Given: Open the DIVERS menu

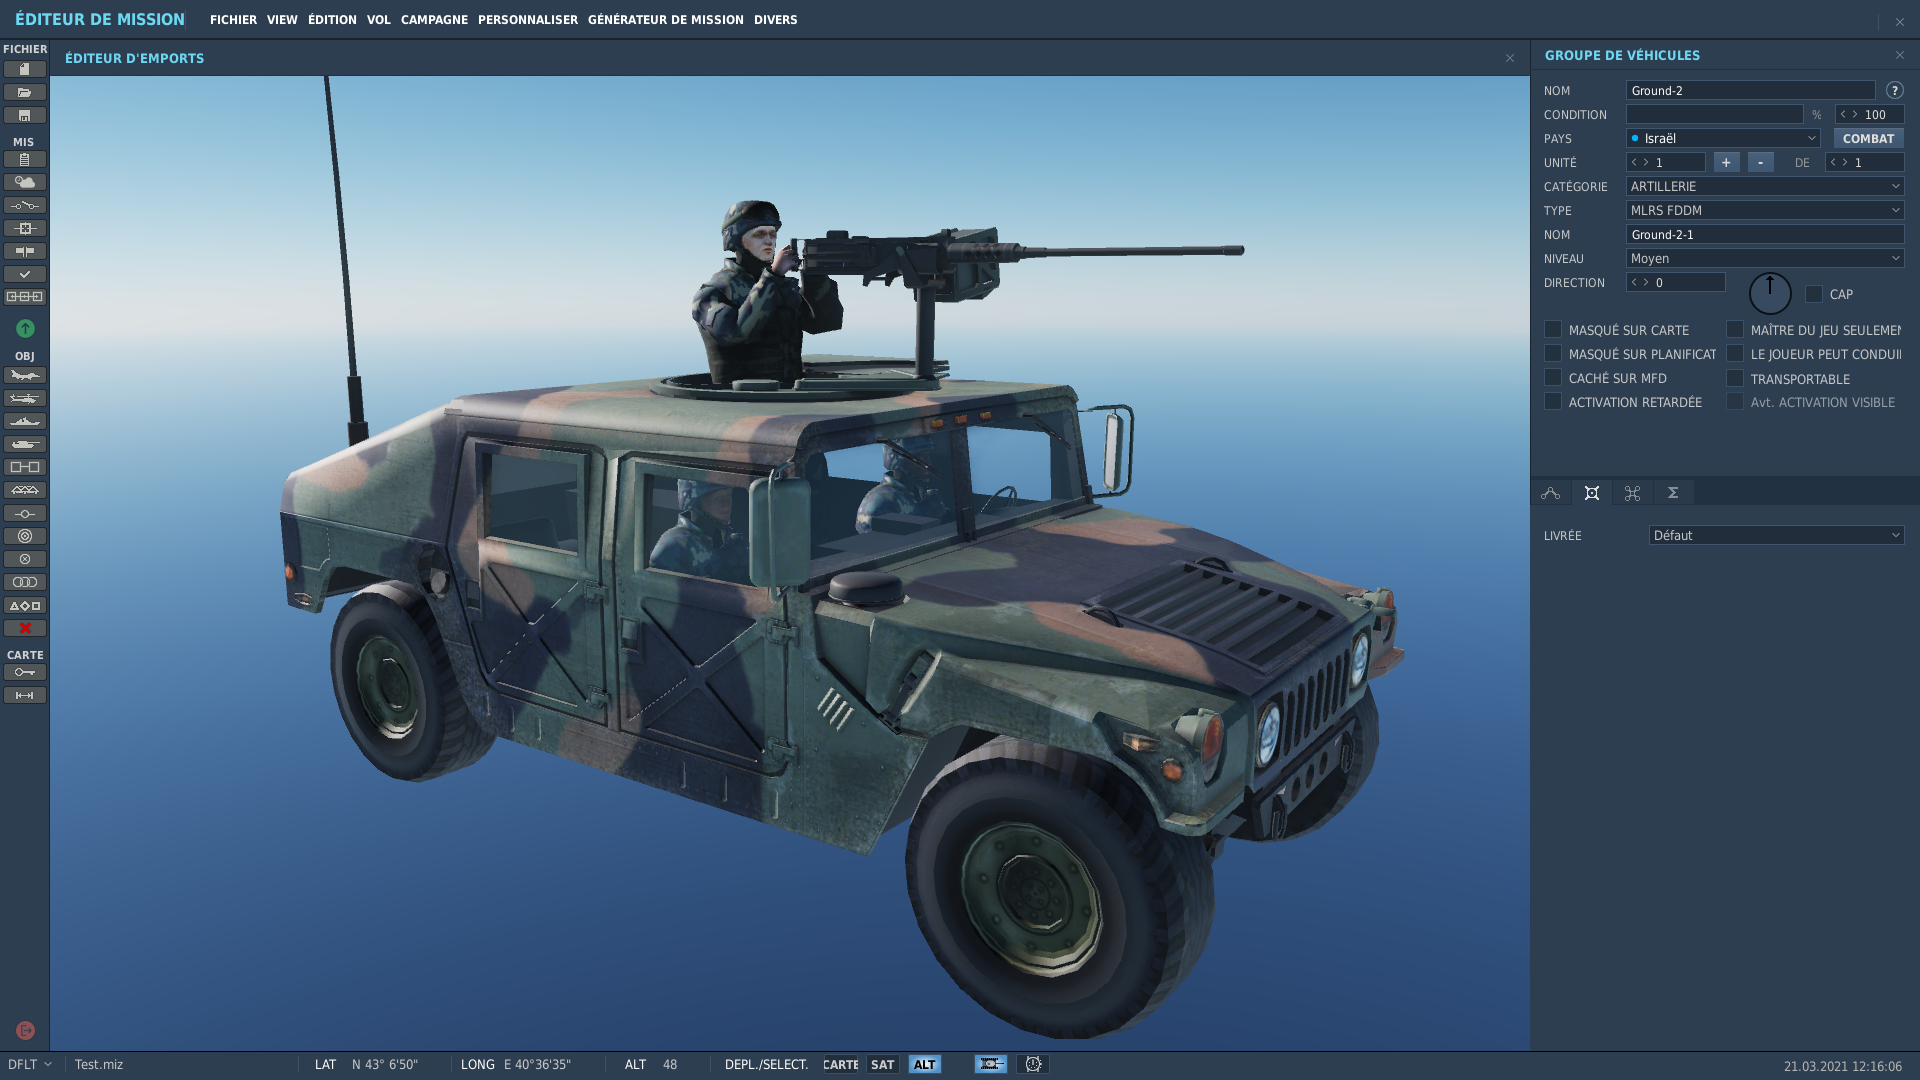Looking at the screenshot, I should pyautogui.click(x=776, y=20).
